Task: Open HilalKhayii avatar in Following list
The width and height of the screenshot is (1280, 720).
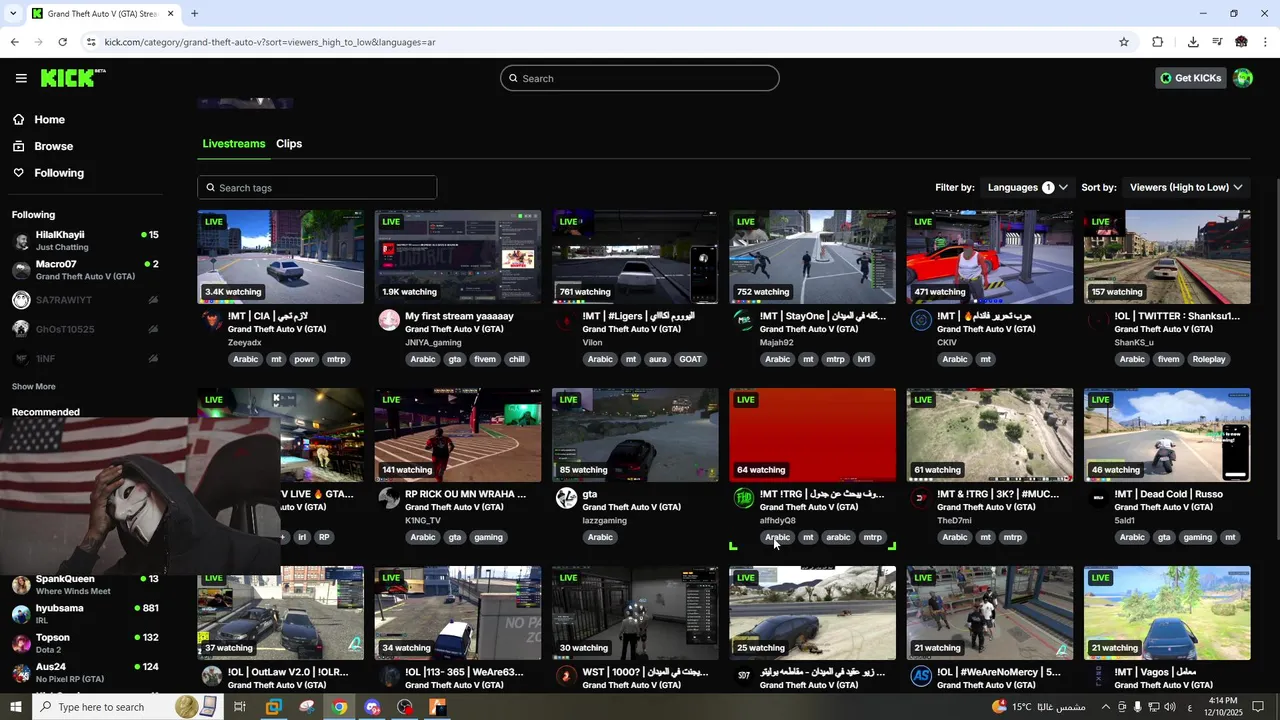Action: pos(21,241)
